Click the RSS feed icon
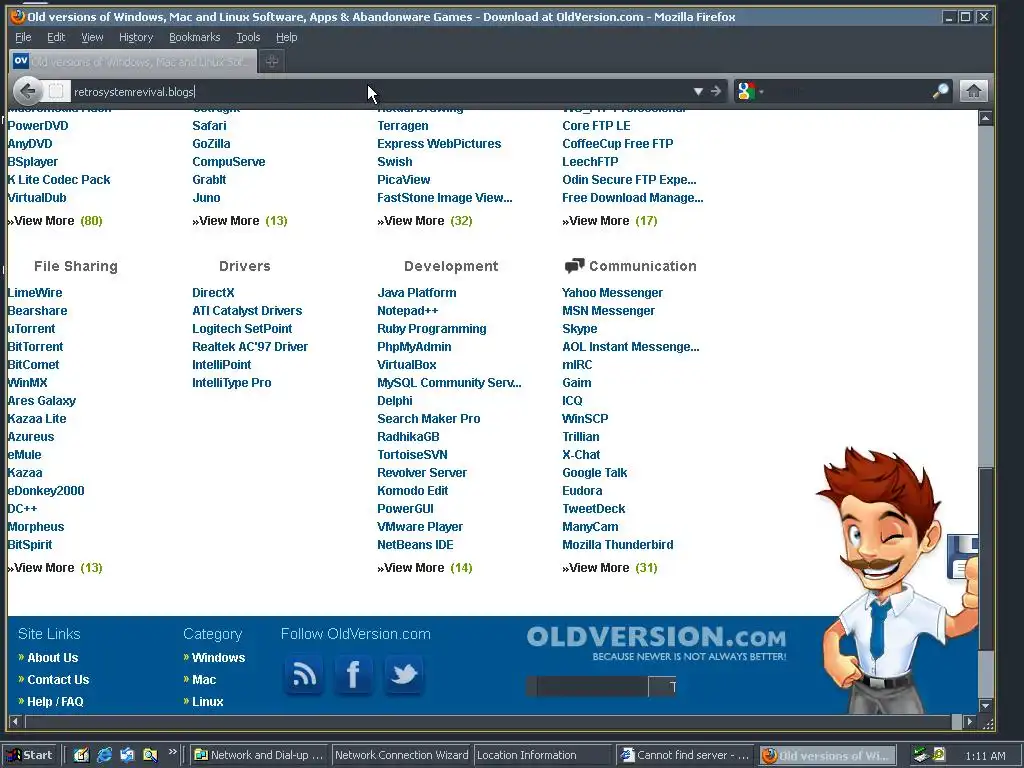The width and height of the screenshot is (1024, 768). click(304, 674)
